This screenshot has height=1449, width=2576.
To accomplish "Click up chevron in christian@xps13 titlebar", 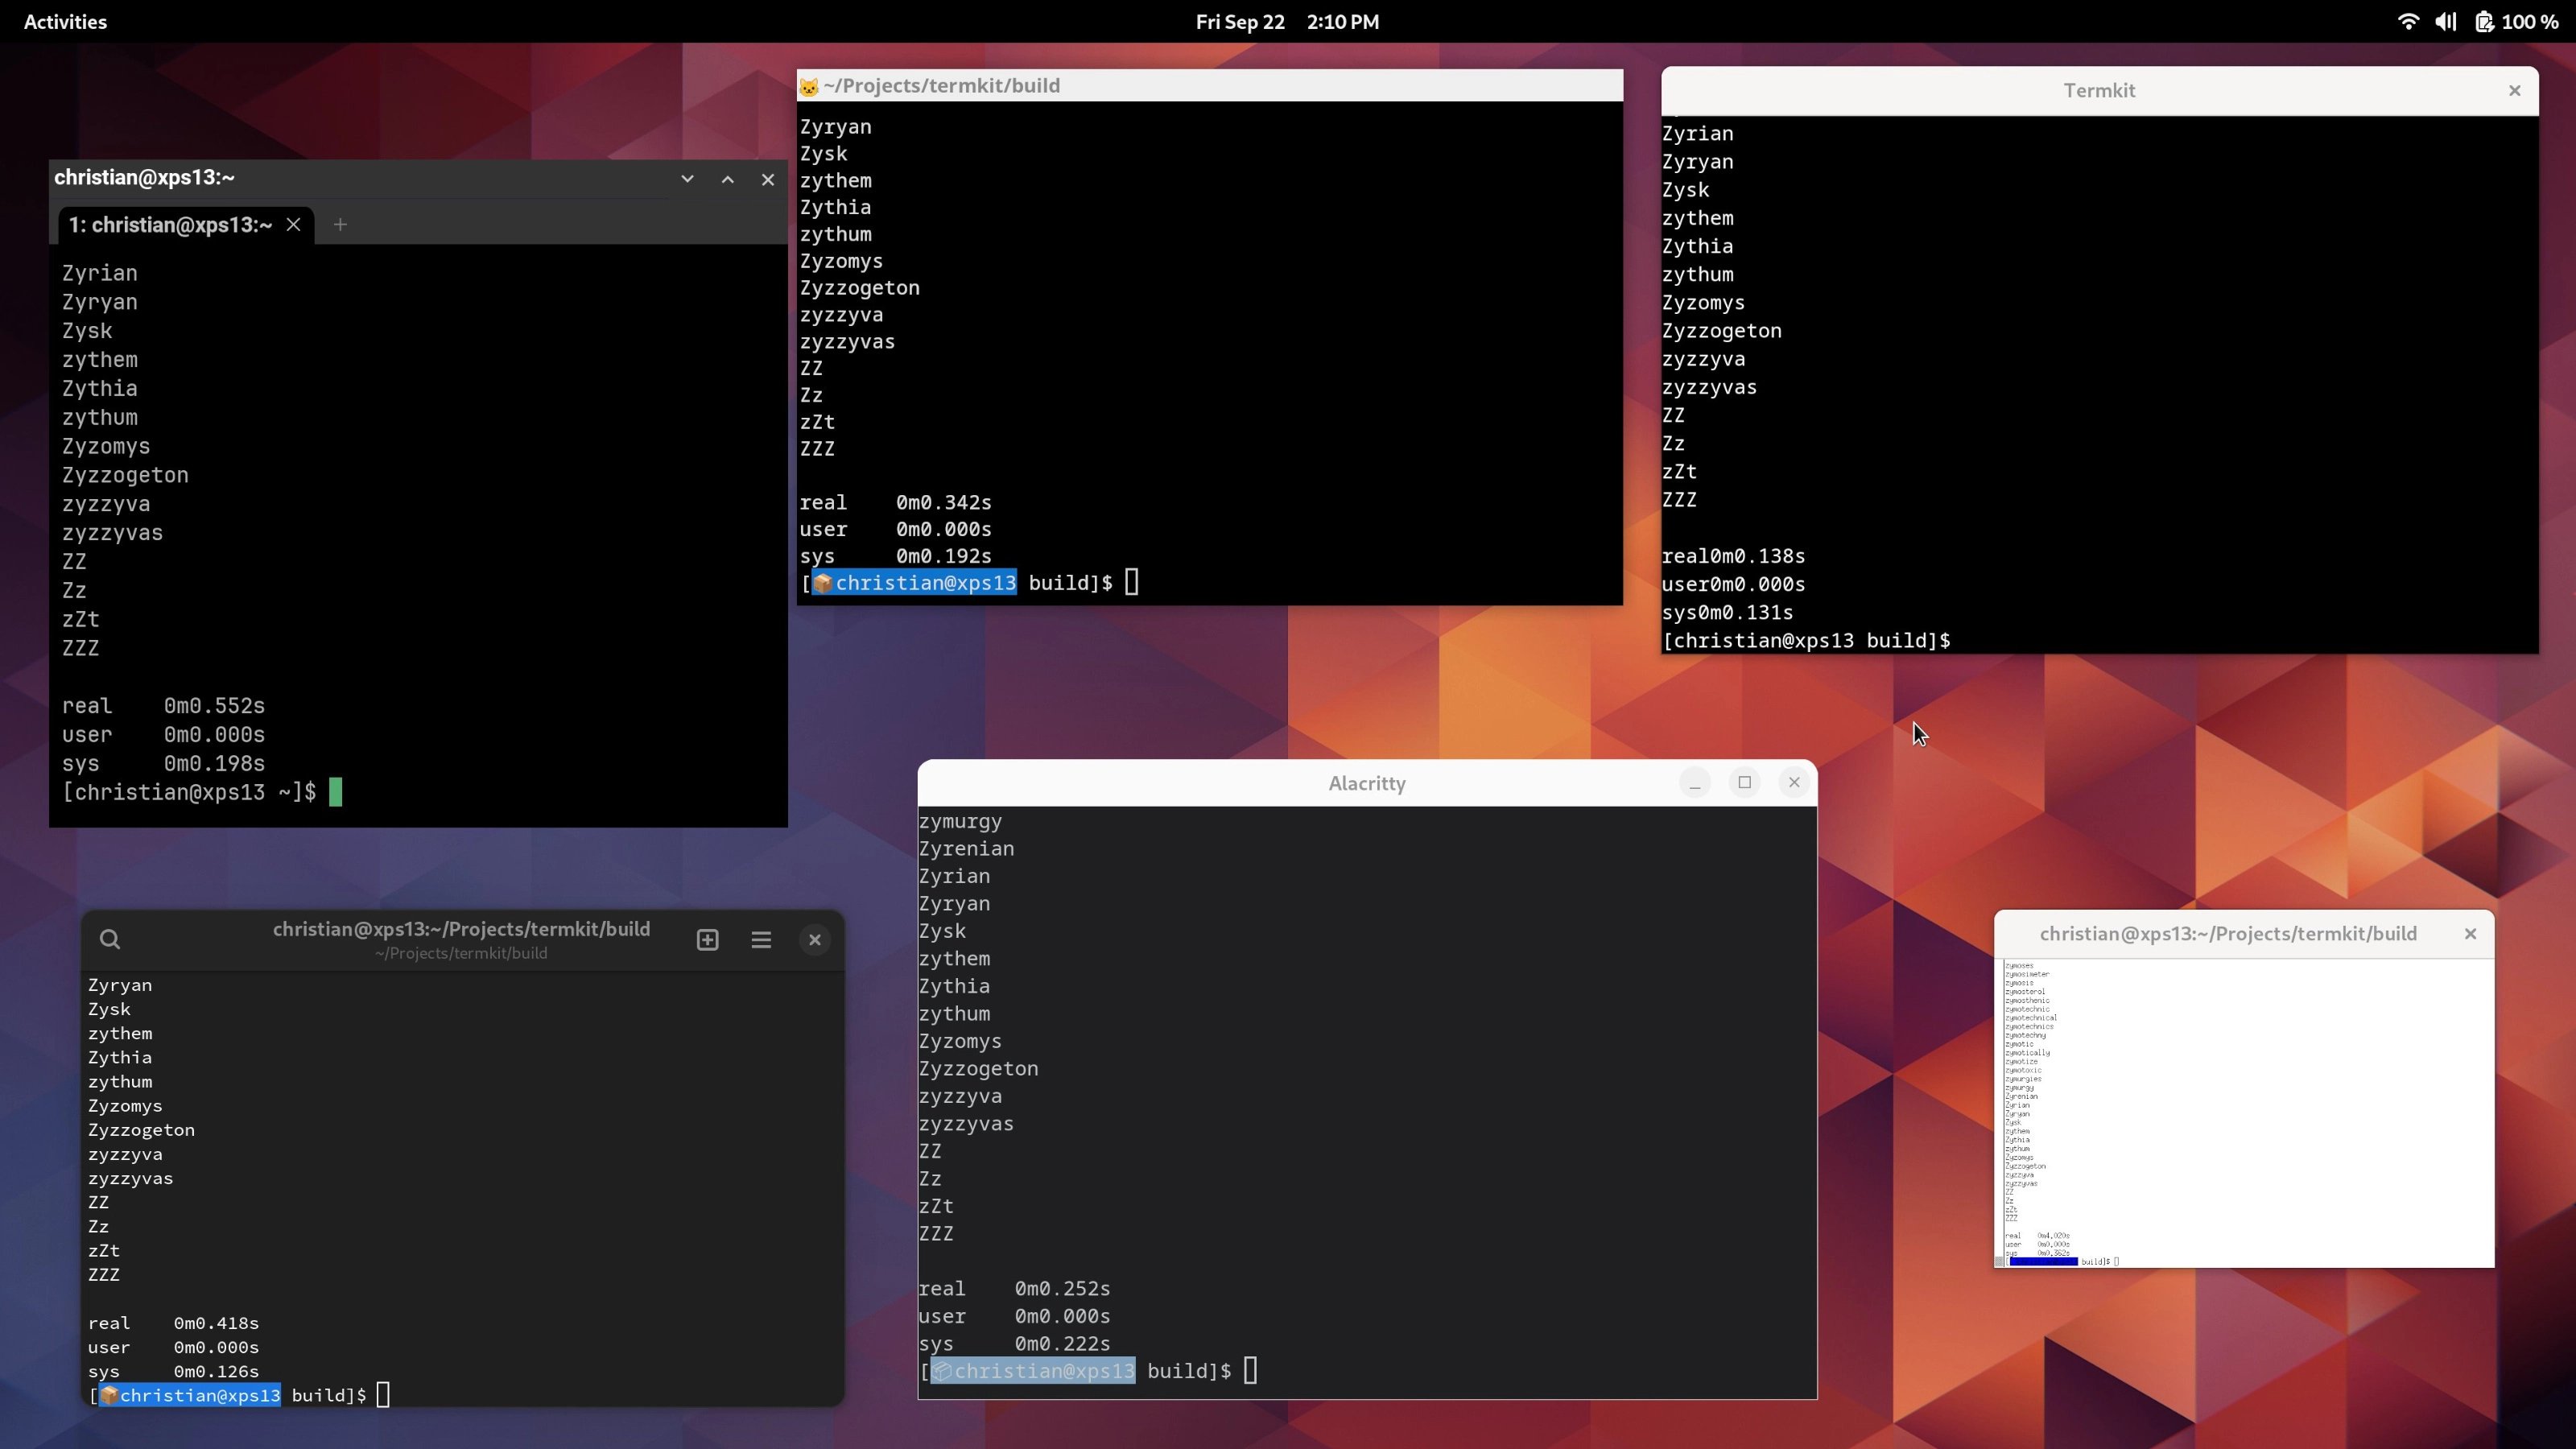I will pos(727,178).
